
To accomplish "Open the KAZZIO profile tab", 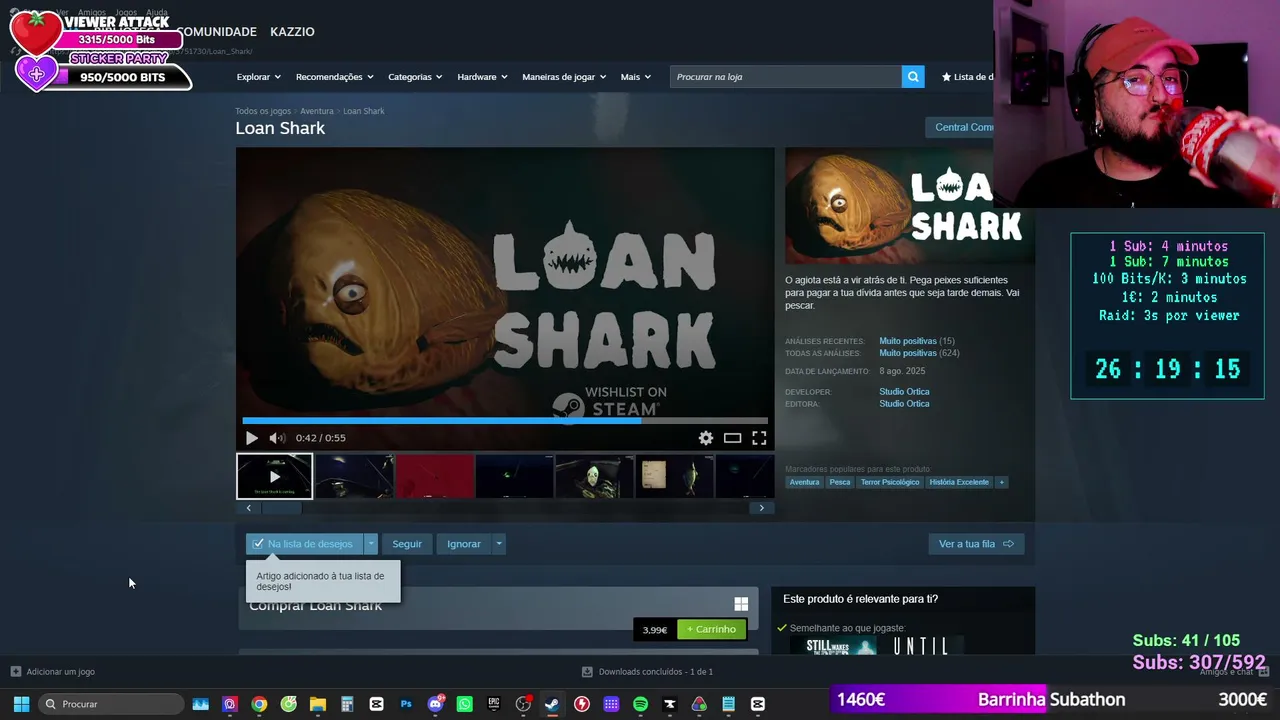I will 292,32.
